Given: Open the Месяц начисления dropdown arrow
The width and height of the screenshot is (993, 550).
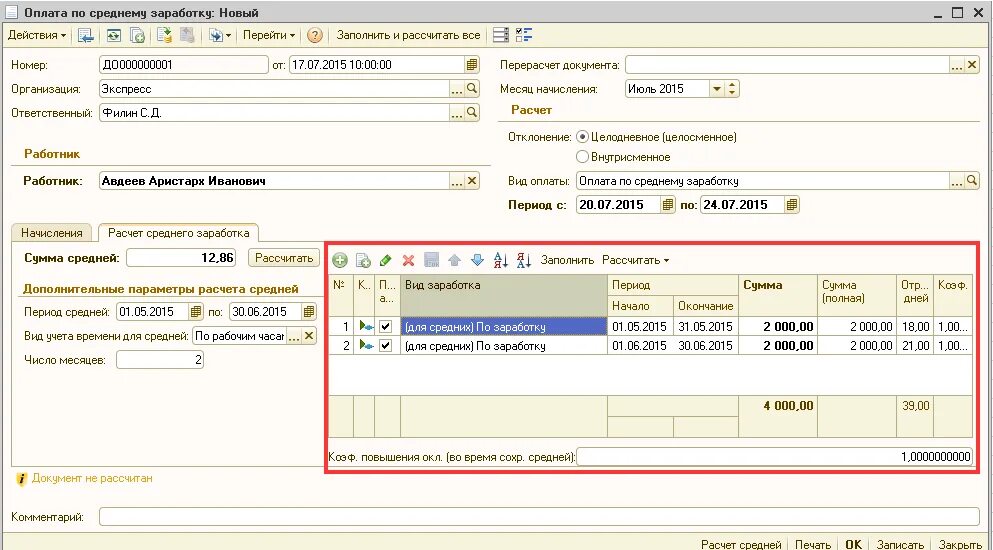Looking at the screenshot, I should click(716, 89).
